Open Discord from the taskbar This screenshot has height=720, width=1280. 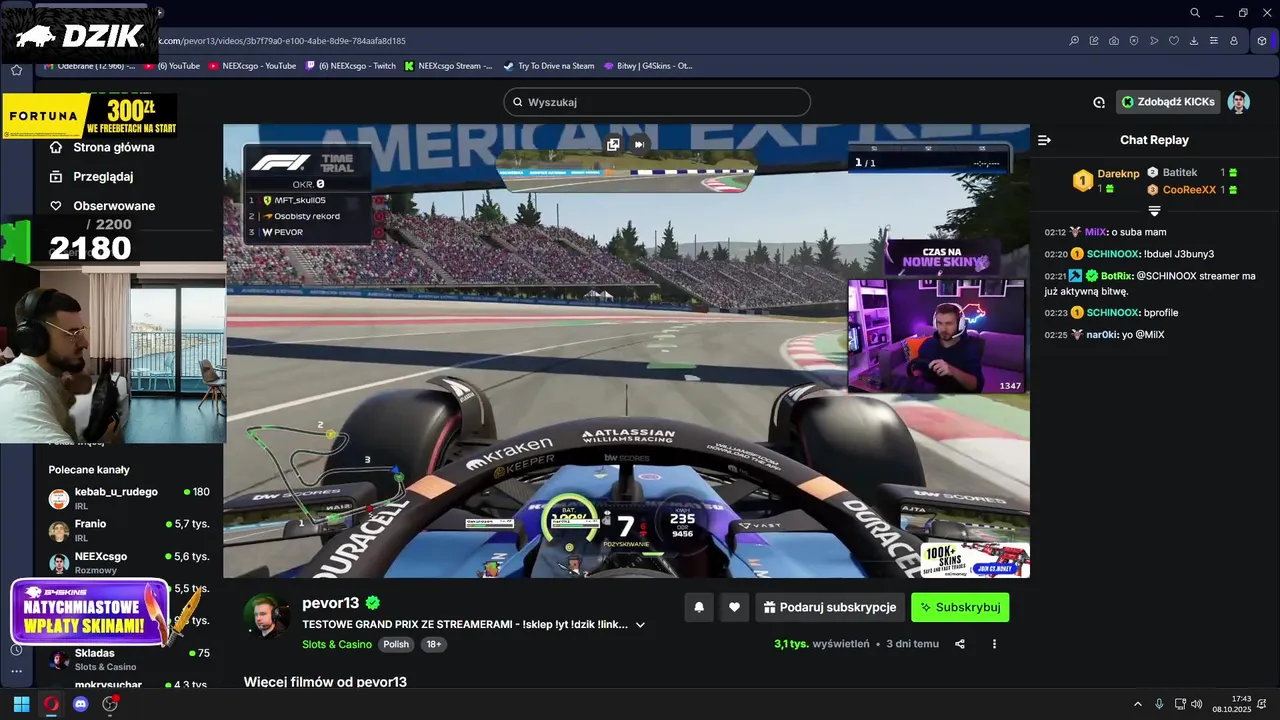(x=80, y=704)
